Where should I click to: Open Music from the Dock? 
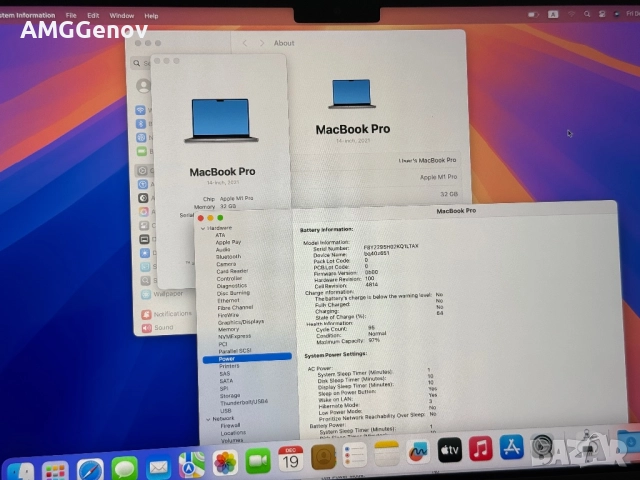pyautogui.click(x=481, y=448)
